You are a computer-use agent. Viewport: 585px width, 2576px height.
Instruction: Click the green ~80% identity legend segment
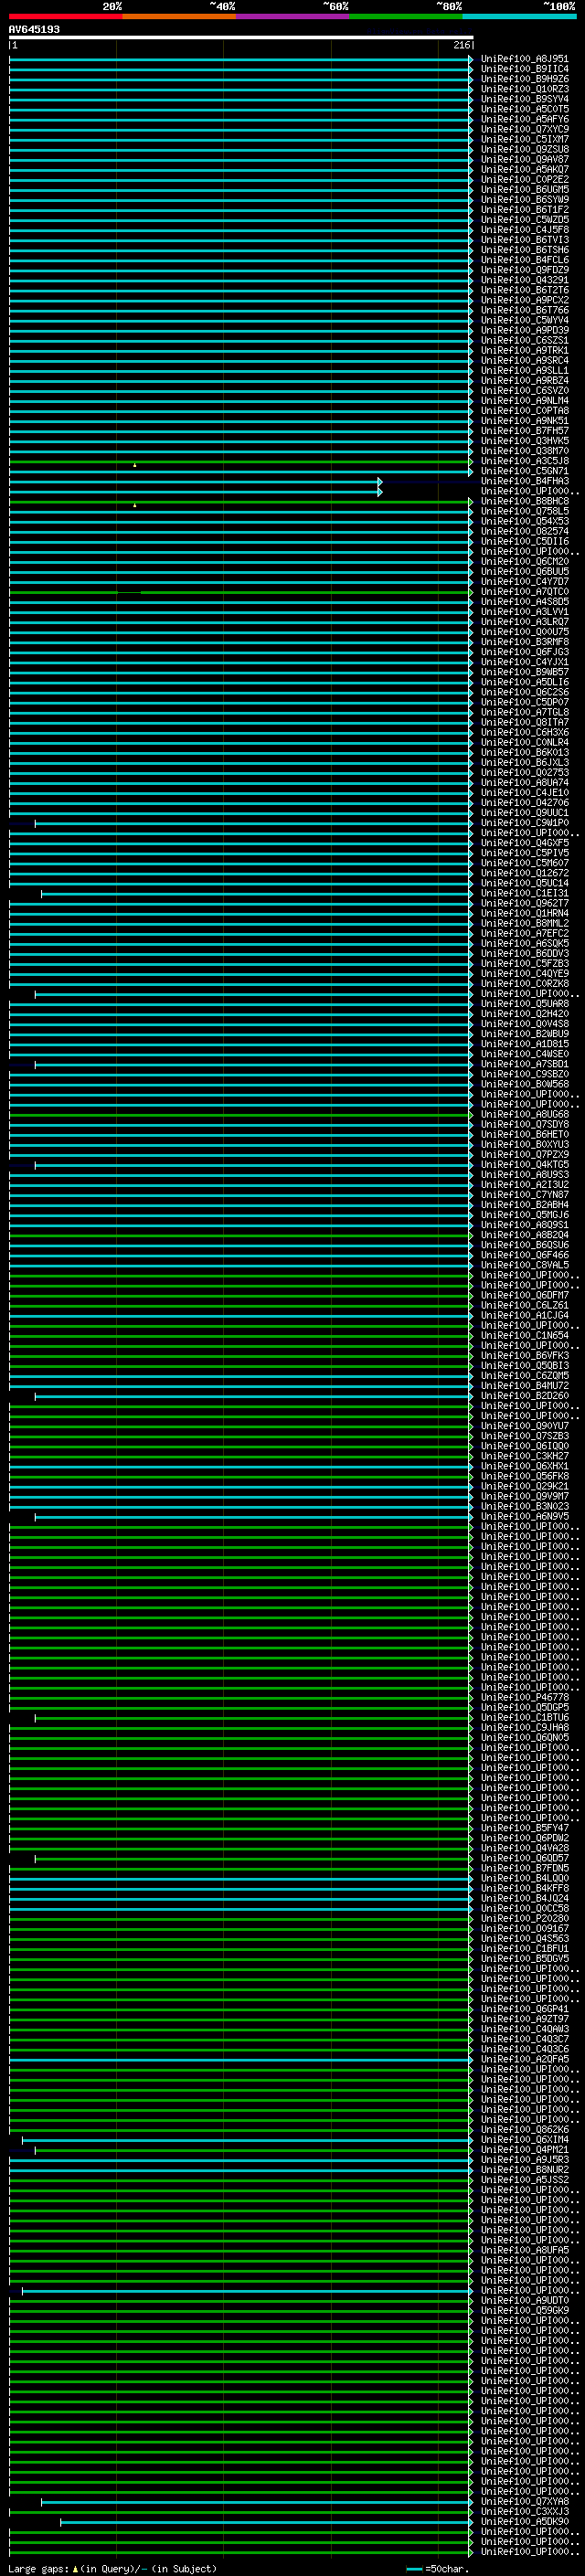405,16
